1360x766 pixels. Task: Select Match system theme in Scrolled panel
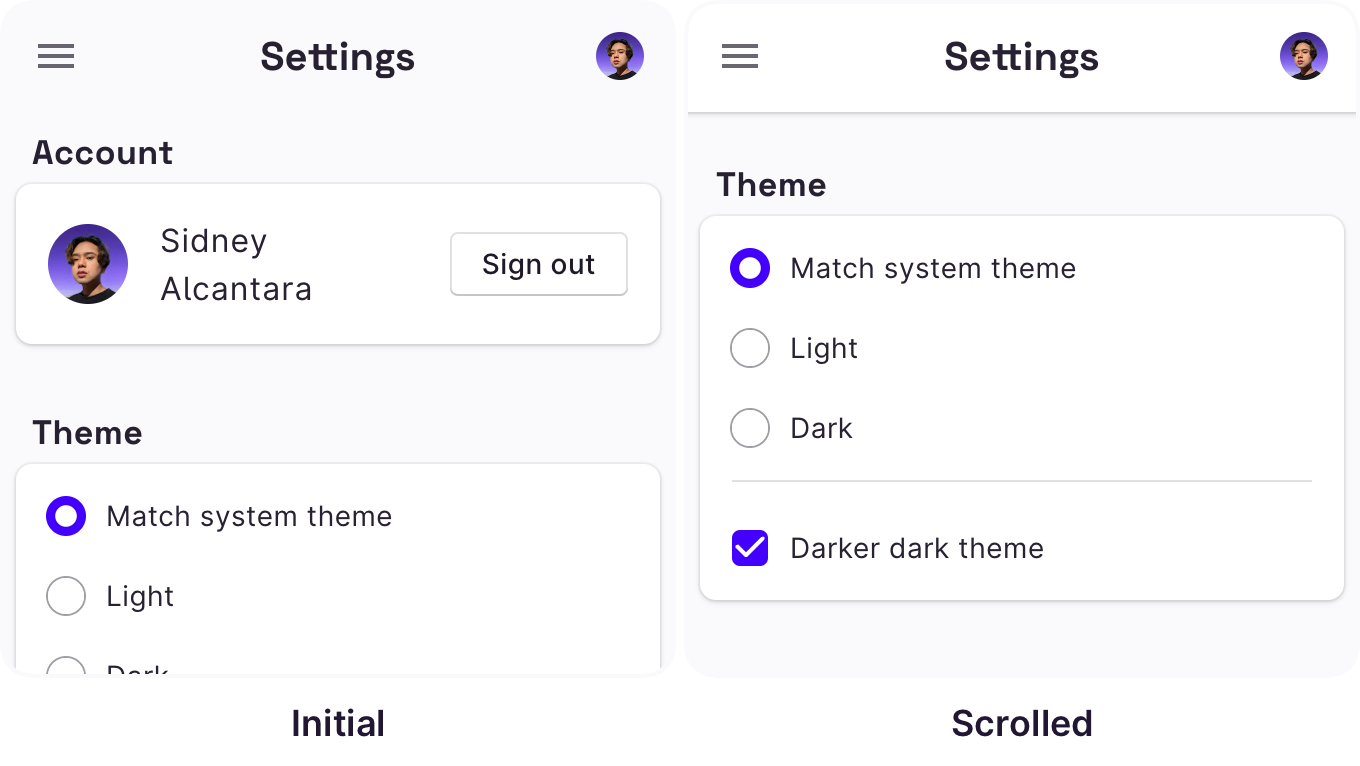click(x=750, y=268)
